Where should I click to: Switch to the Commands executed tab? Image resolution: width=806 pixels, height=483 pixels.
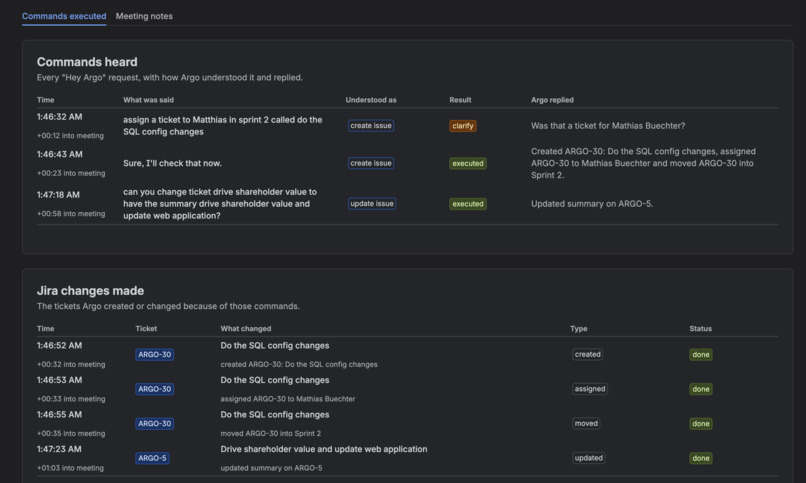(x=64, y=16)
